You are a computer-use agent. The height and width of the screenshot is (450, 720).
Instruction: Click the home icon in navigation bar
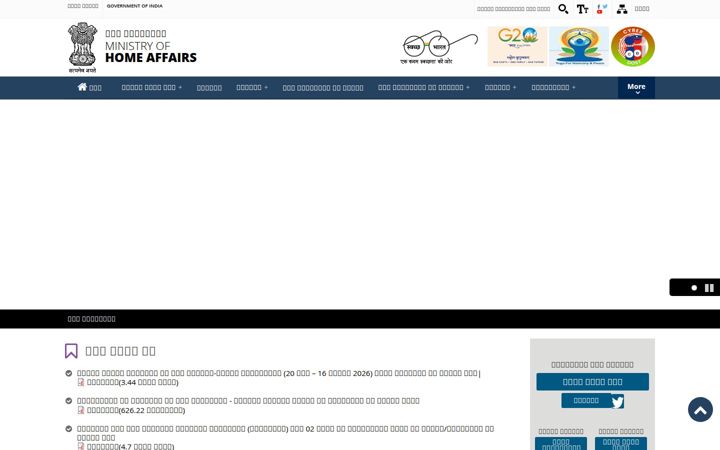[x=82, y=87]
